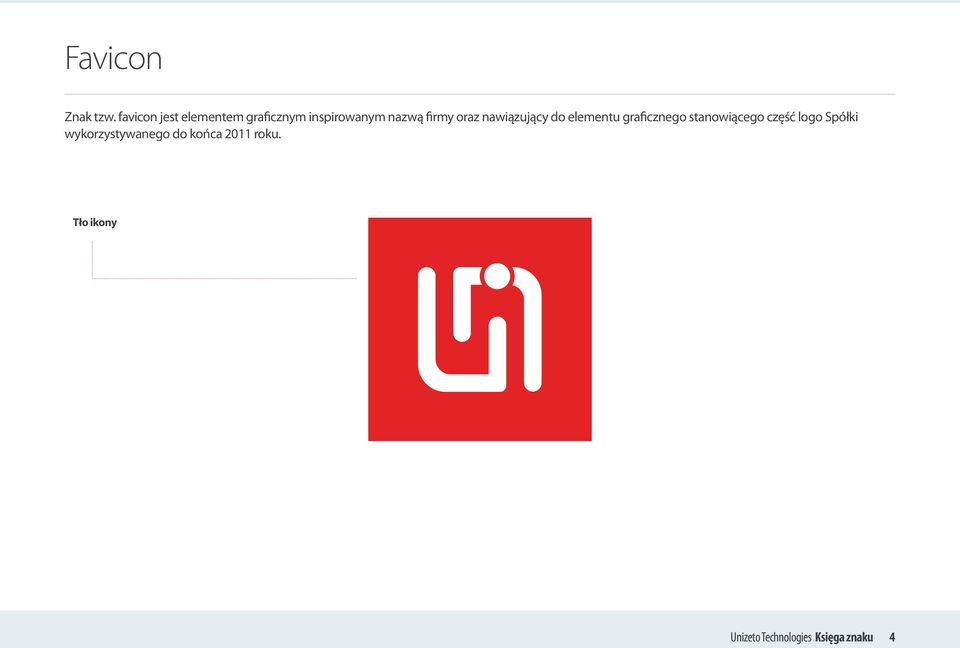960x648 pixels.
Task: Select the 'Favicon' page heading
Action: click(113, 58)
